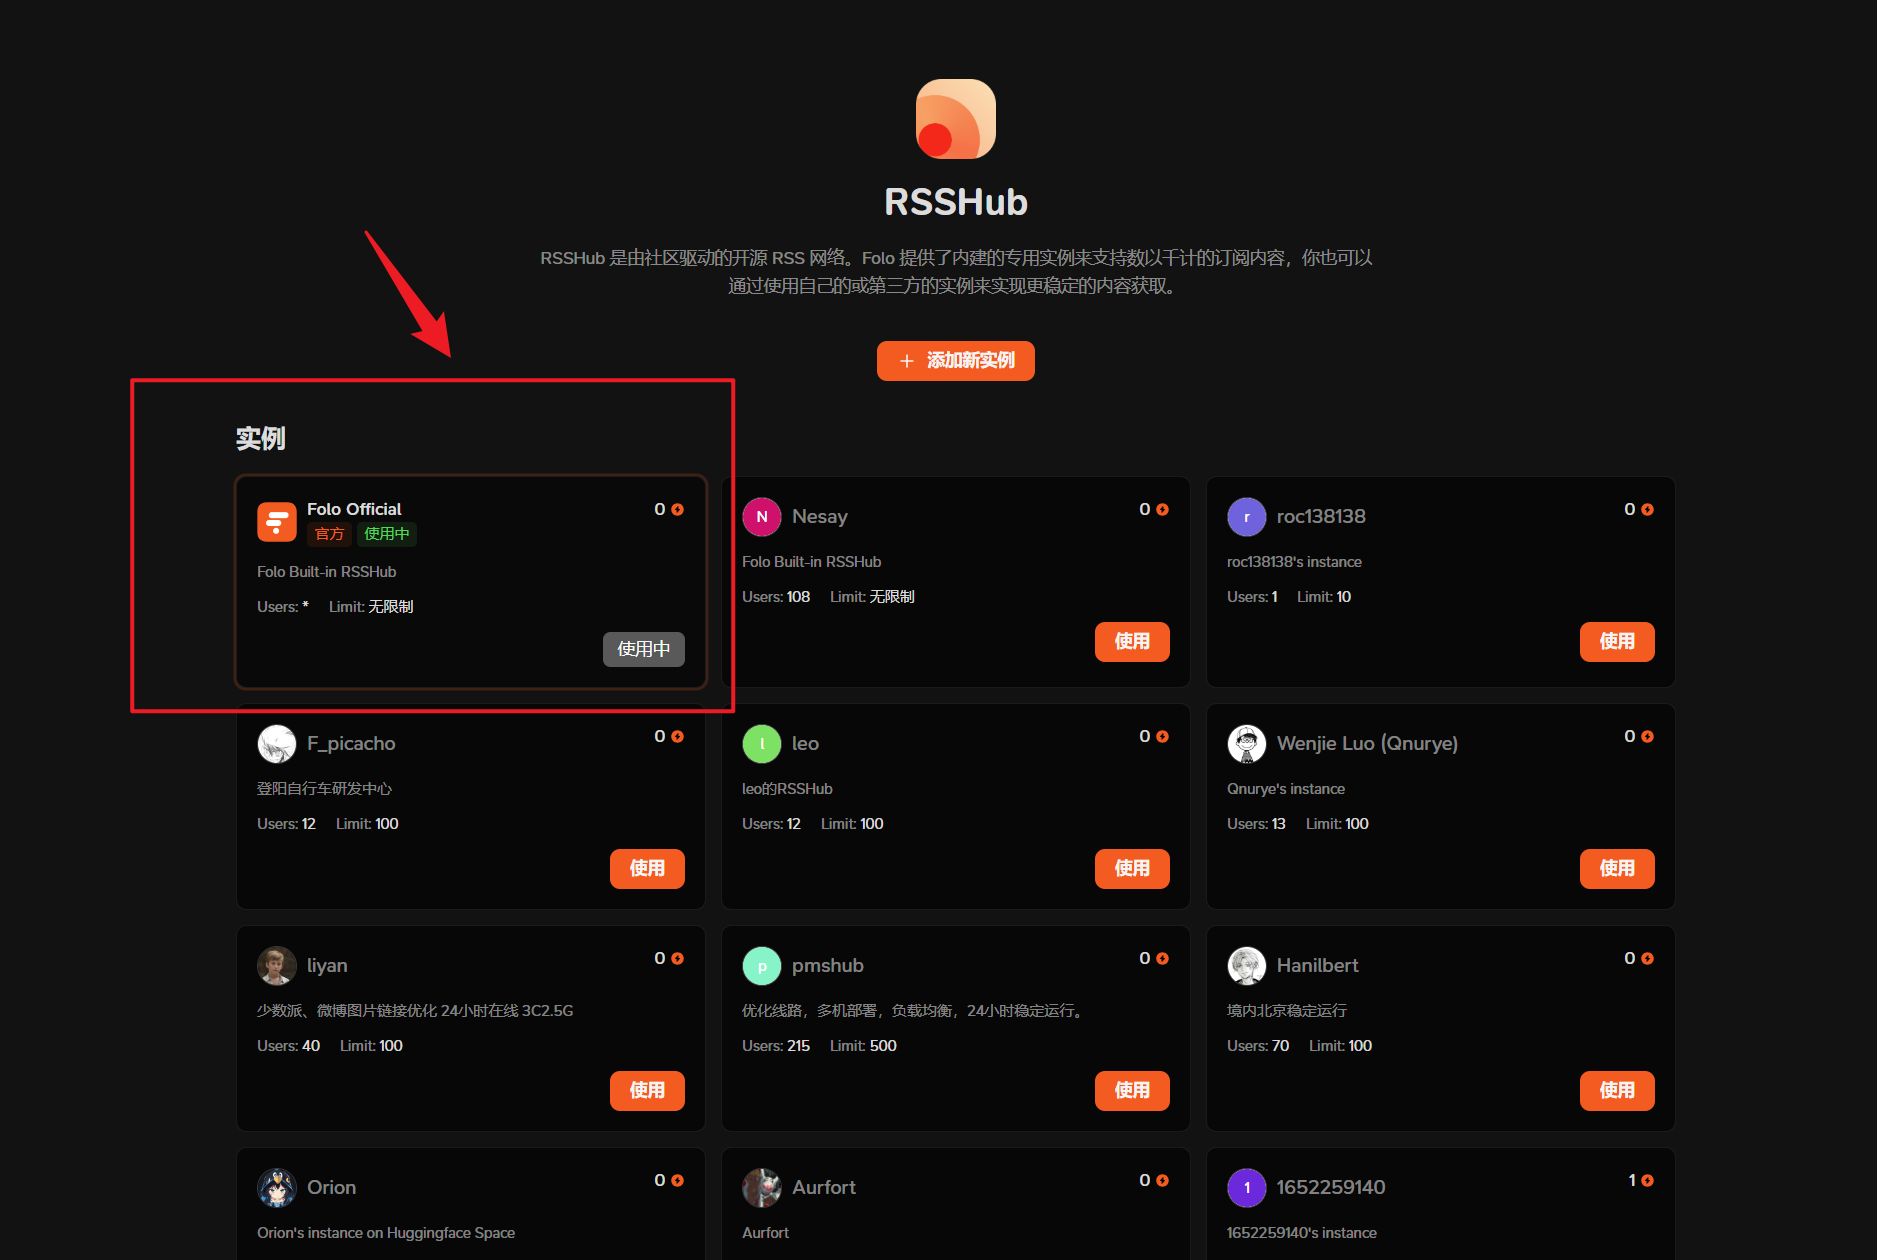Use the Hanilbert instance
The image size is (1877, 1260).
pyautogui.click(x=1617, y=1091)
